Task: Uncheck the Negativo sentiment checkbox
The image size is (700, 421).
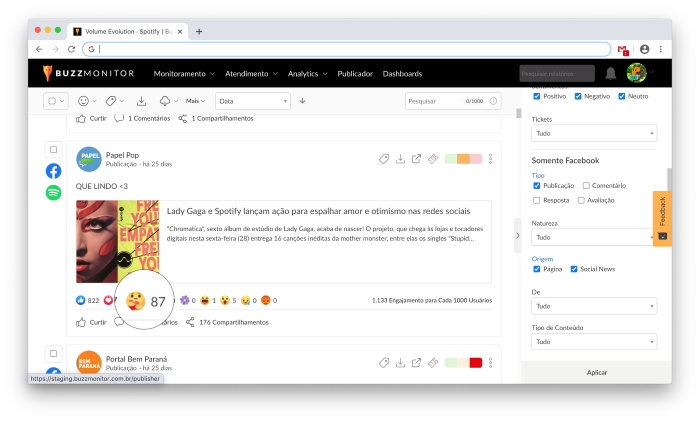Action: point(578,96)
